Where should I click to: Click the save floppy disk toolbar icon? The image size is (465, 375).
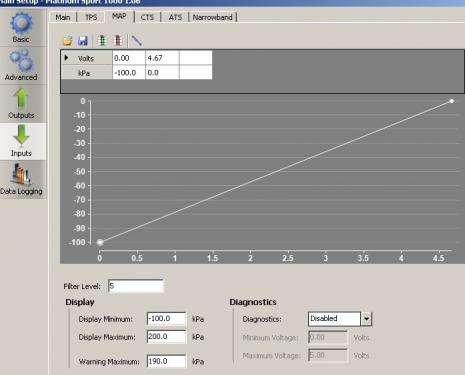(83, 41)
